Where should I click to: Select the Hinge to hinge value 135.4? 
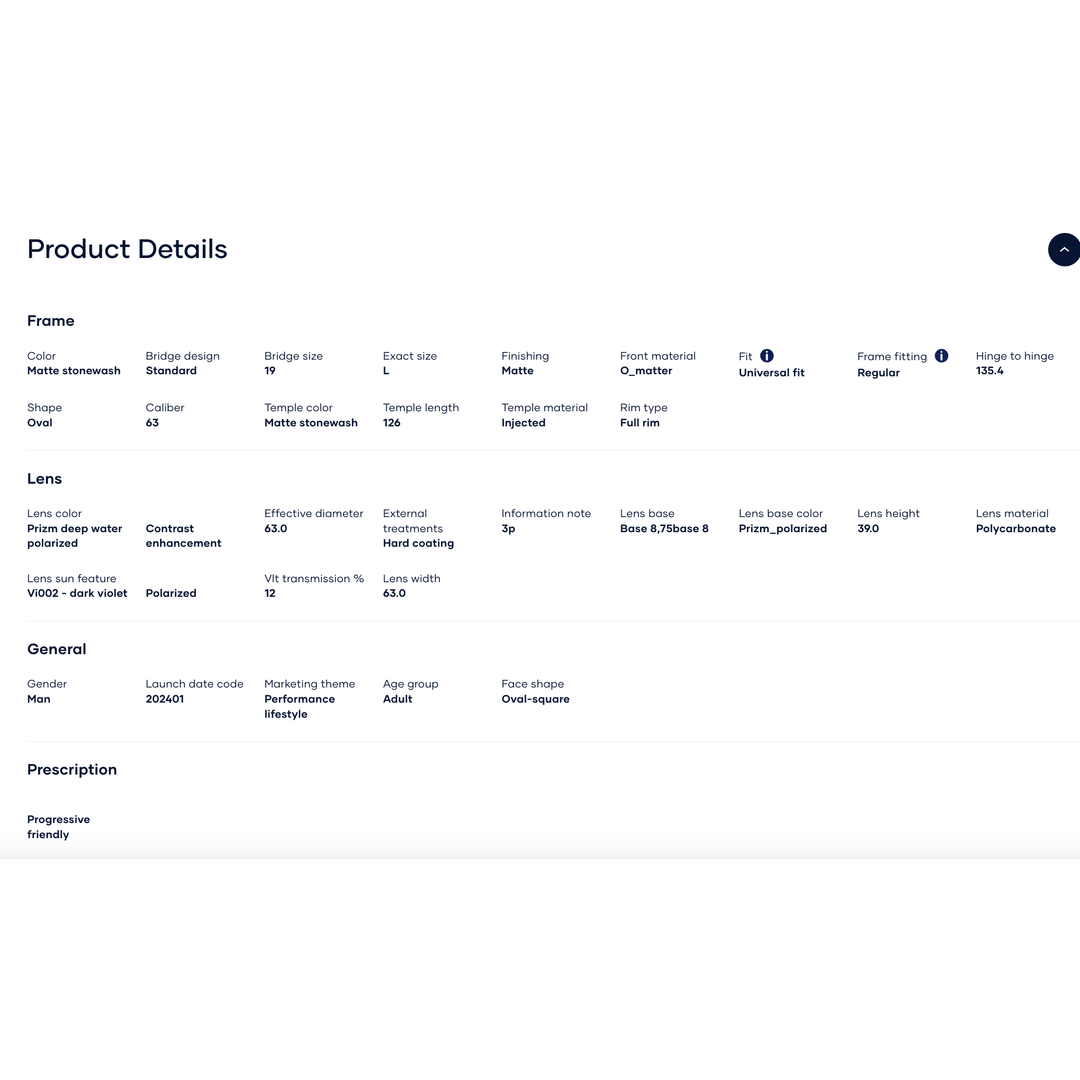pyautogui.click(x=989, y=371)
